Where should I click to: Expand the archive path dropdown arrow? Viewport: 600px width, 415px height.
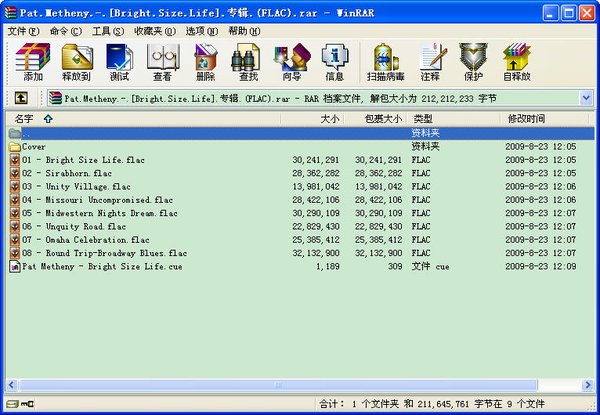tap(586, 98)
